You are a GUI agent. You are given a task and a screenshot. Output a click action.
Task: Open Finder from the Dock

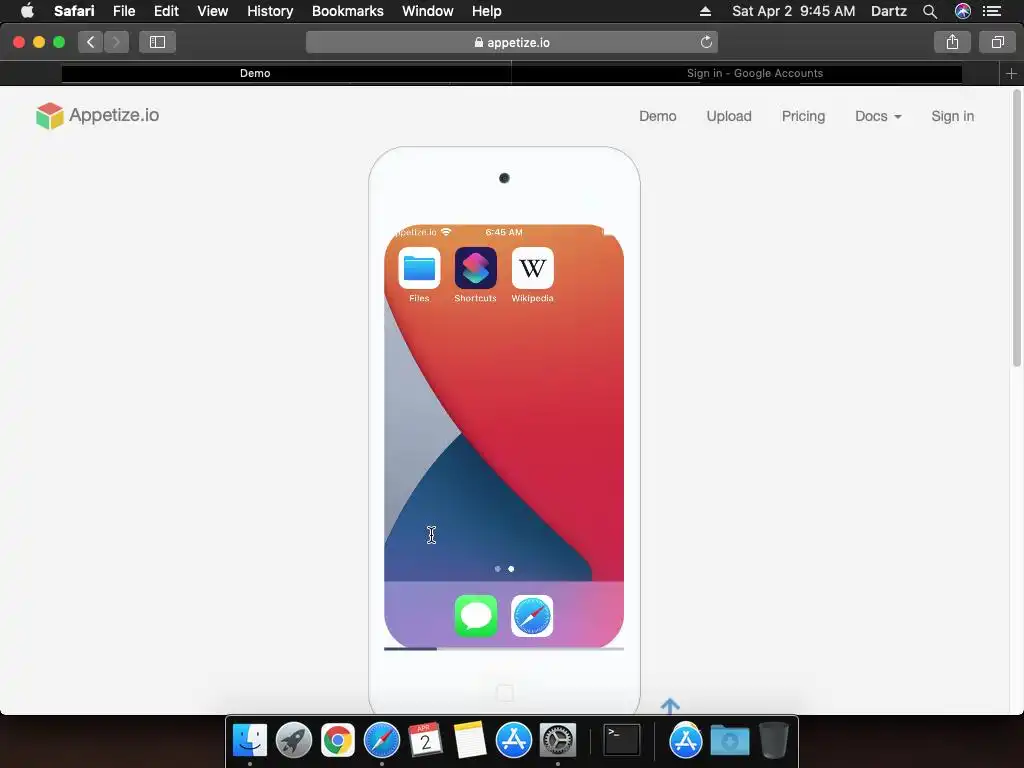pyautogui.click(x=250, y=741)
